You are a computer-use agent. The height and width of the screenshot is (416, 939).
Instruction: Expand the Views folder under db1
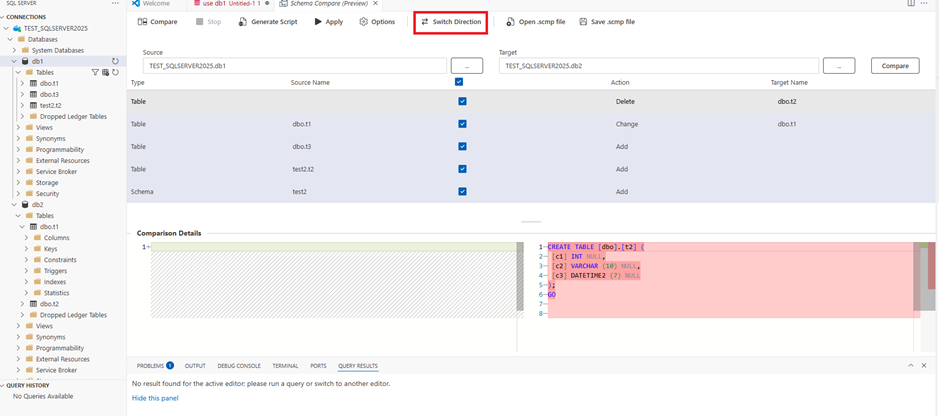pyautogui.click(x=19, y=127)
